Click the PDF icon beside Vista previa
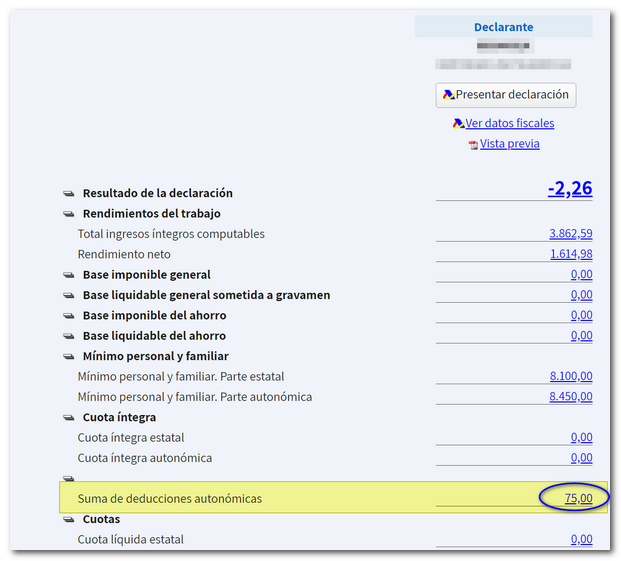 tap(473, 145)
